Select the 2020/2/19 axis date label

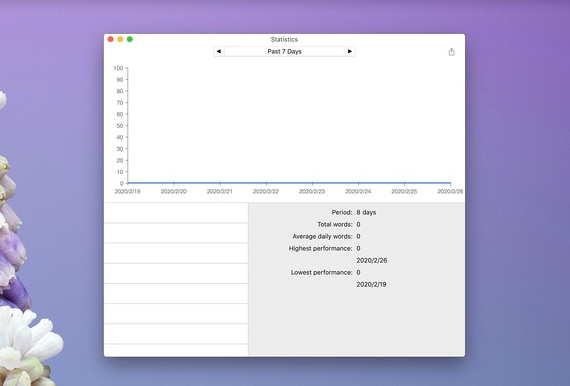click(x=128, y=191)
